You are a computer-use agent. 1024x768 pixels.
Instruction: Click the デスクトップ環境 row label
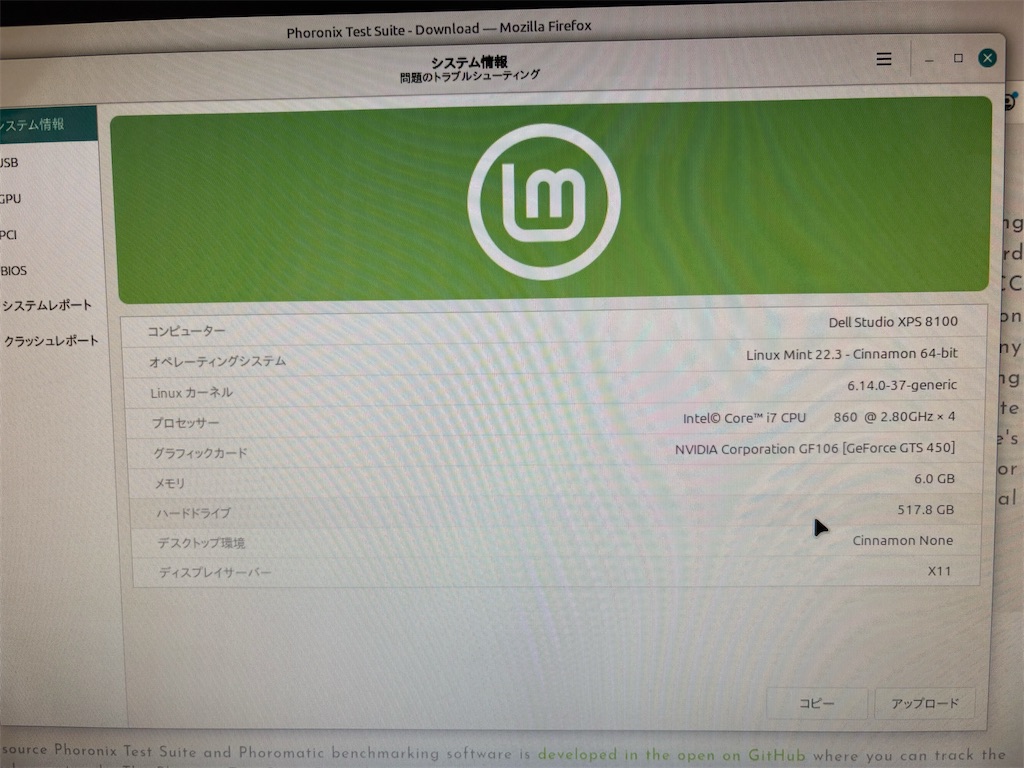click(201, 543)
